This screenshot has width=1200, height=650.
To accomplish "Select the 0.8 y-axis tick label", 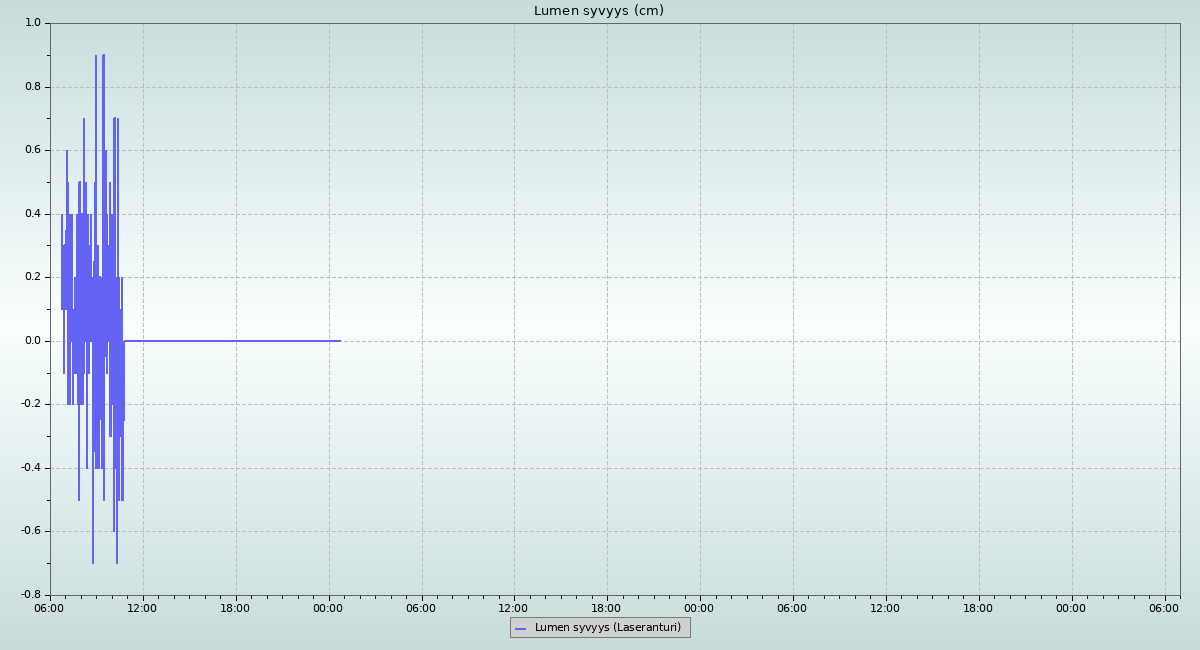I will (x=33, y=87).
